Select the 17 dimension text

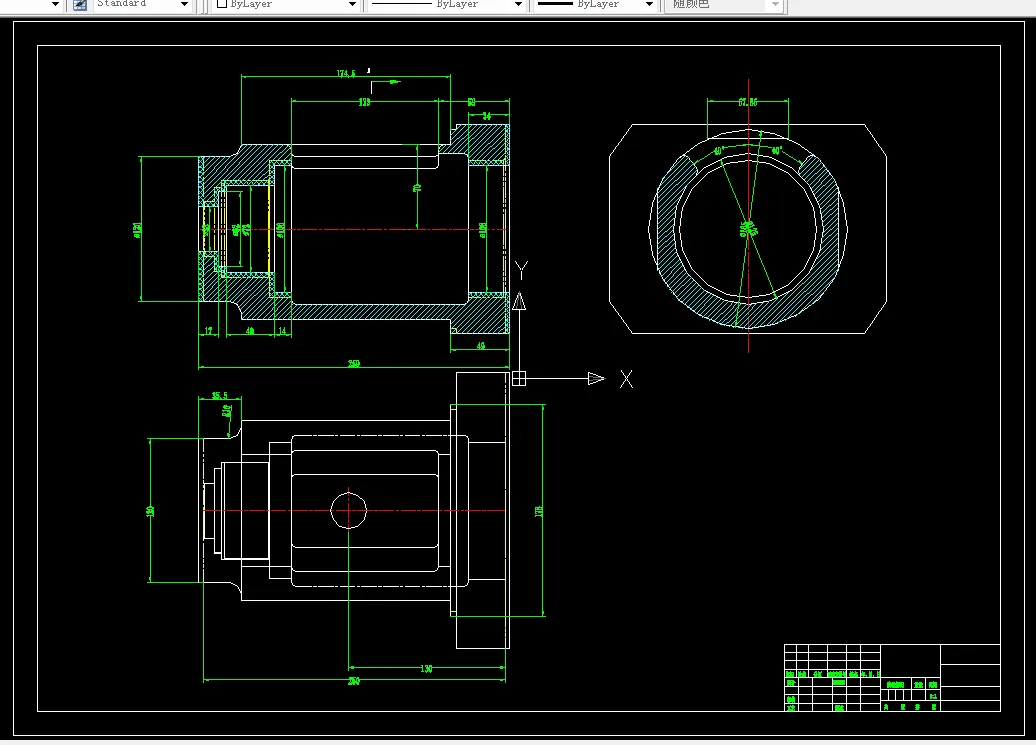click(x=209, y=330)
